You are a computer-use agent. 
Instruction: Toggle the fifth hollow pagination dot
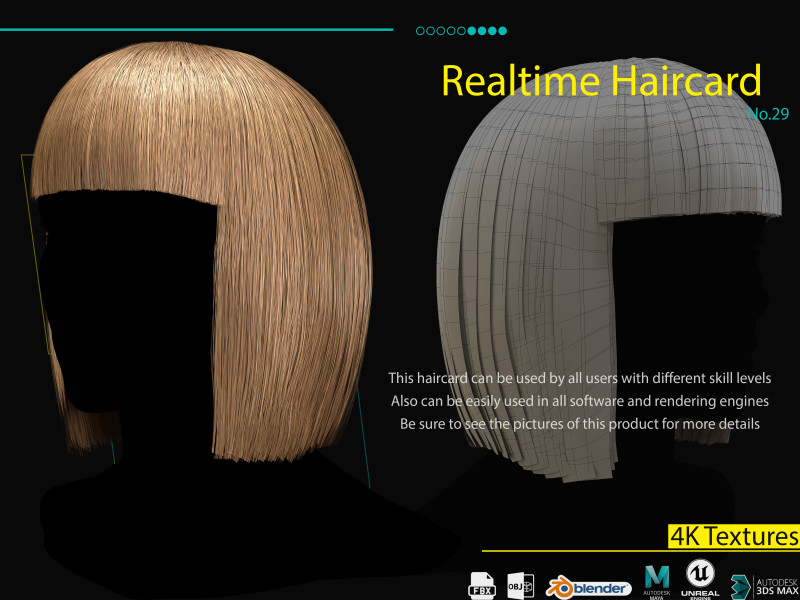[462, 31]
